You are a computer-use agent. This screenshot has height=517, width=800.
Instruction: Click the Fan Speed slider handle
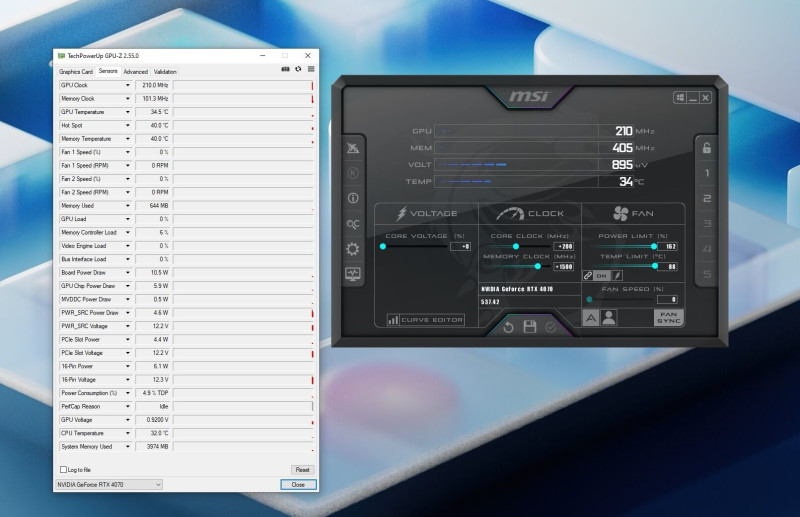(590, 300)
